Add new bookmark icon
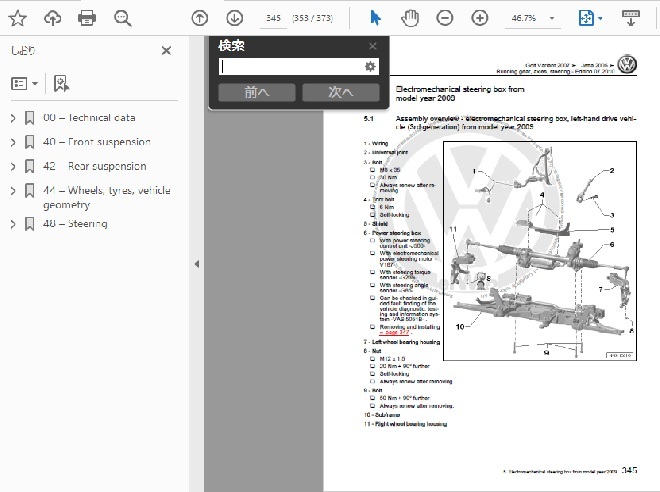 point(61,83)
